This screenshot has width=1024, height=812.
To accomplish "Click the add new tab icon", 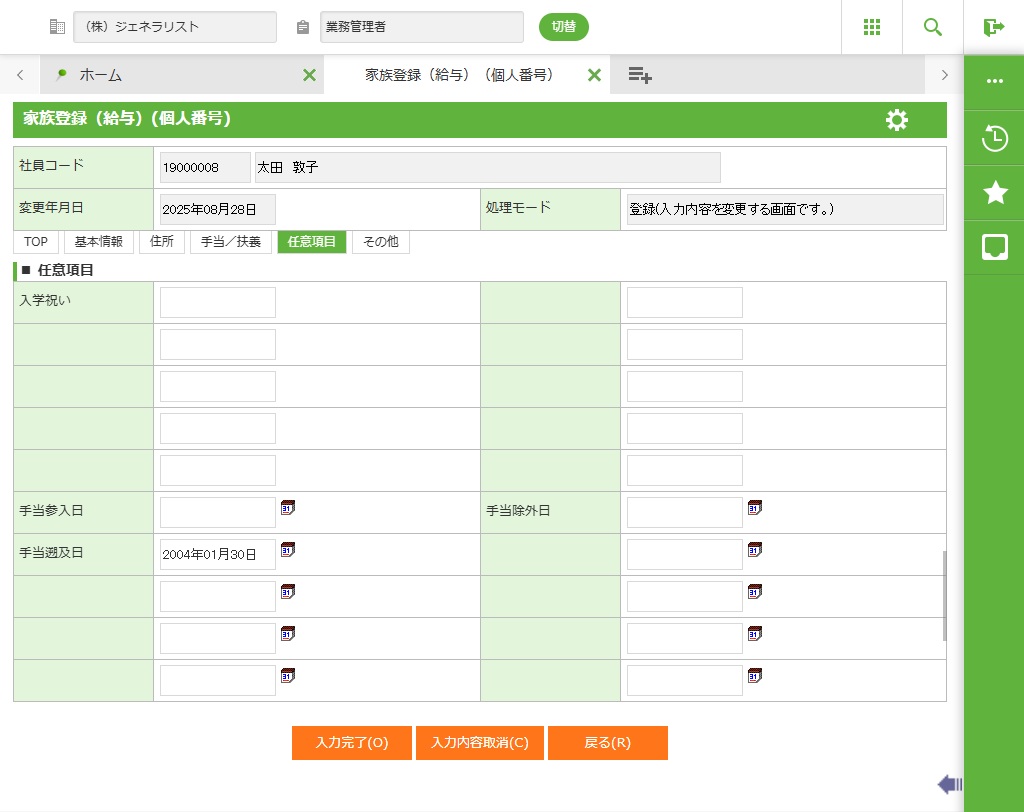I will pyautogui.click(x=640, y=75).
